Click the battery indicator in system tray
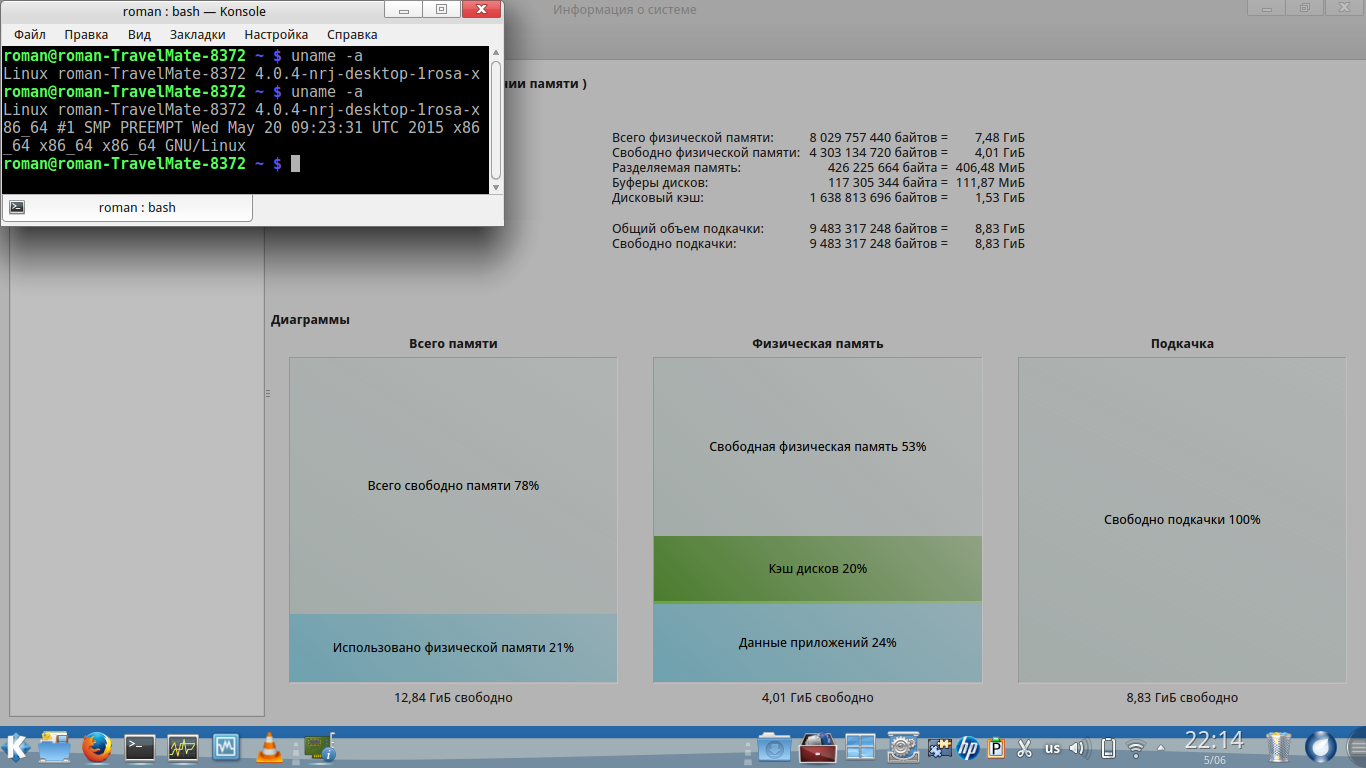The height and width of the screenshot is (768, 1366). coord(1107,748)
